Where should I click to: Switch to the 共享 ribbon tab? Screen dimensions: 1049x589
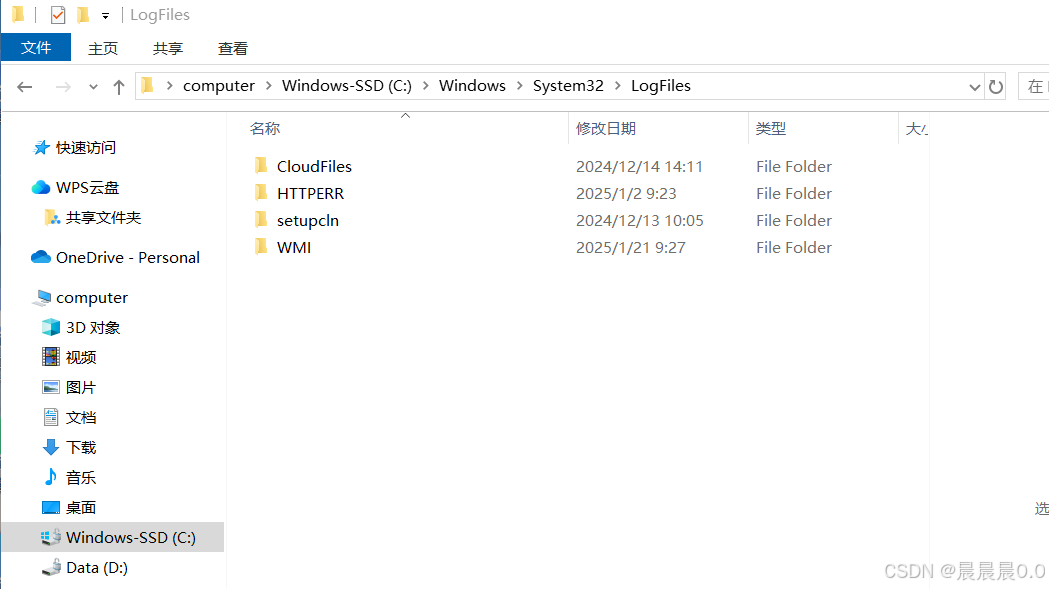(x=167, y=48)
